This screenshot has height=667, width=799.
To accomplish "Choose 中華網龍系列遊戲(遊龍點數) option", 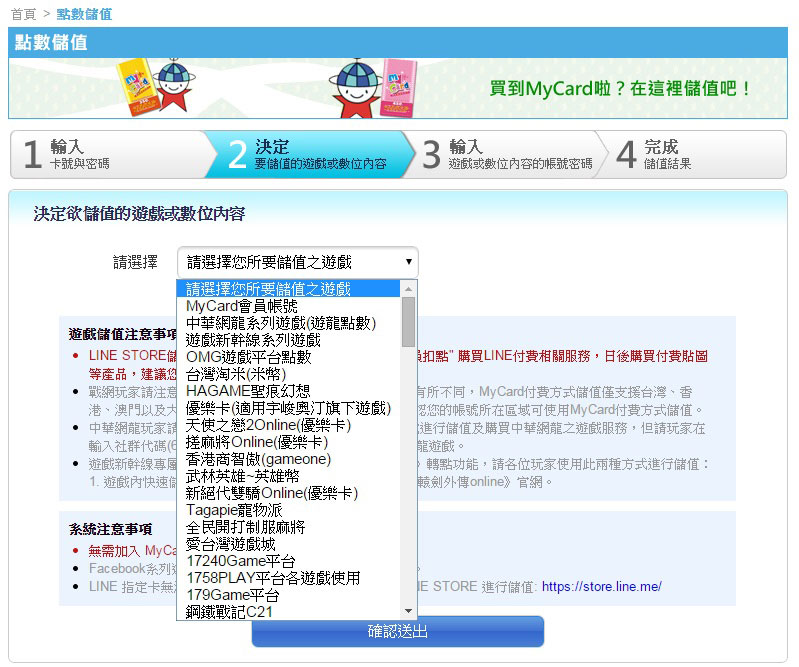I will click(288, 323).
